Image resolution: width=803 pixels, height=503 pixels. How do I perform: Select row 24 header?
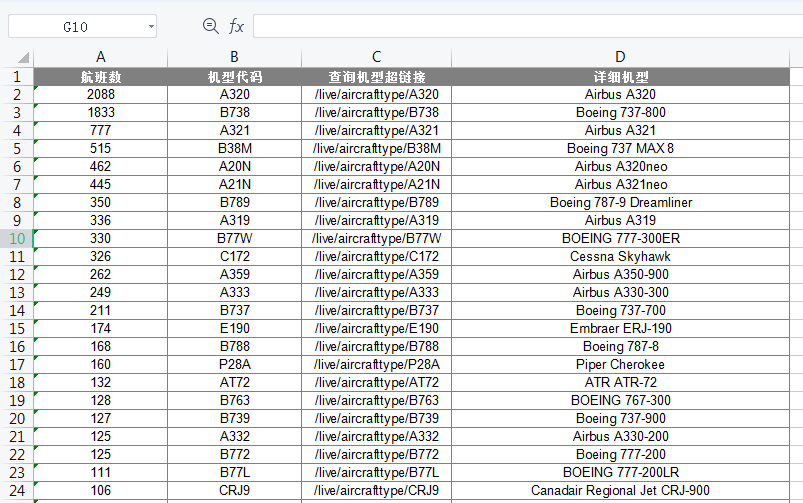coord(17,491)
